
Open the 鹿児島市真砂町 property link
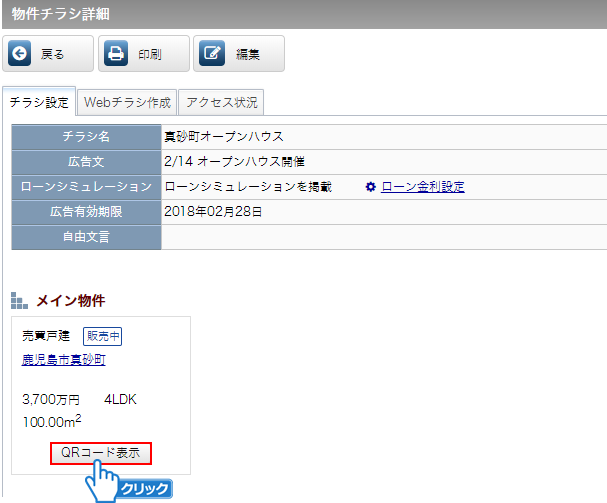pos(63,360)
